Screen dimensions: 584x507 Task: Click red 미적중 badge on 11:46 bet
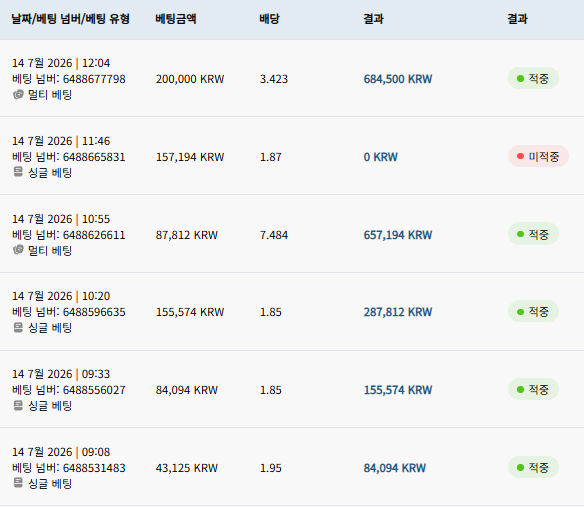coord(538,156)
